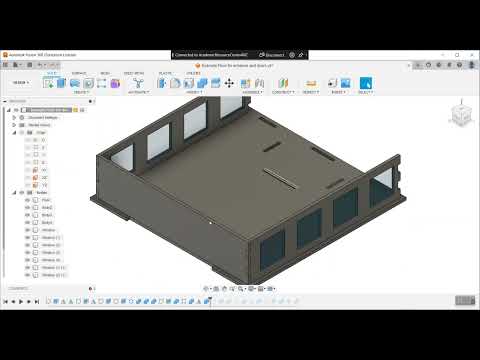Click the job status clock icon
The image size is (480, 360).
point(439,65)
